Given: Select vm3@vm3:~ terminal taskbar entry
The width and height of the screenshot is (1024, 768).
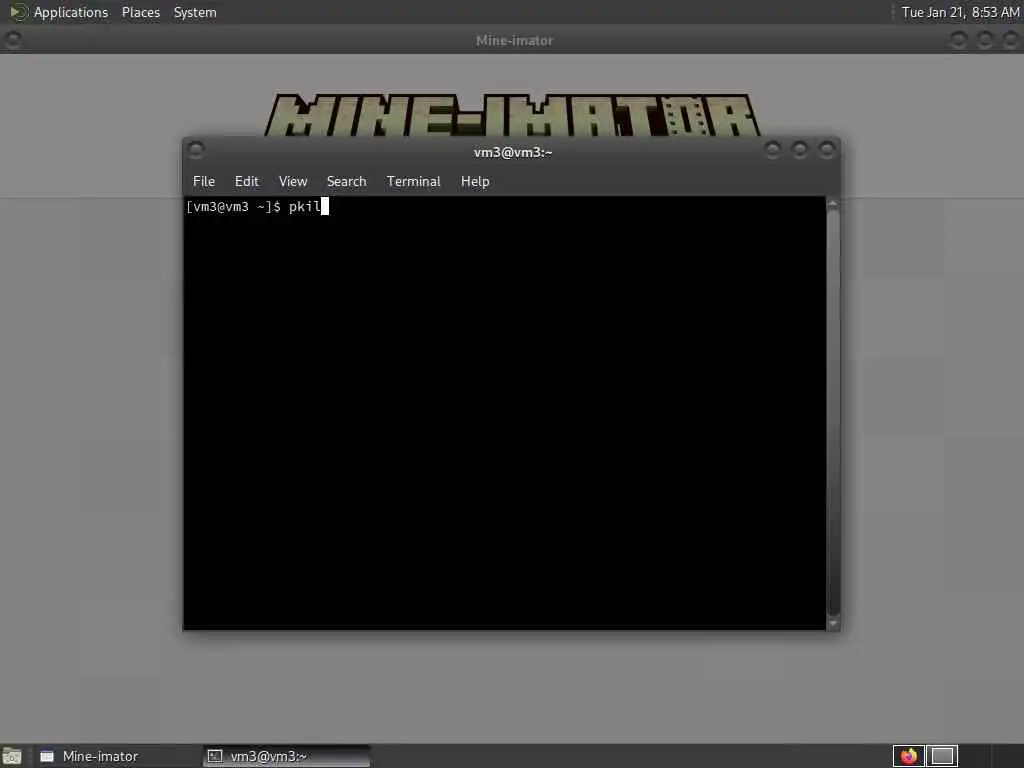Looking at the screenshot, I should click(286, 756).
